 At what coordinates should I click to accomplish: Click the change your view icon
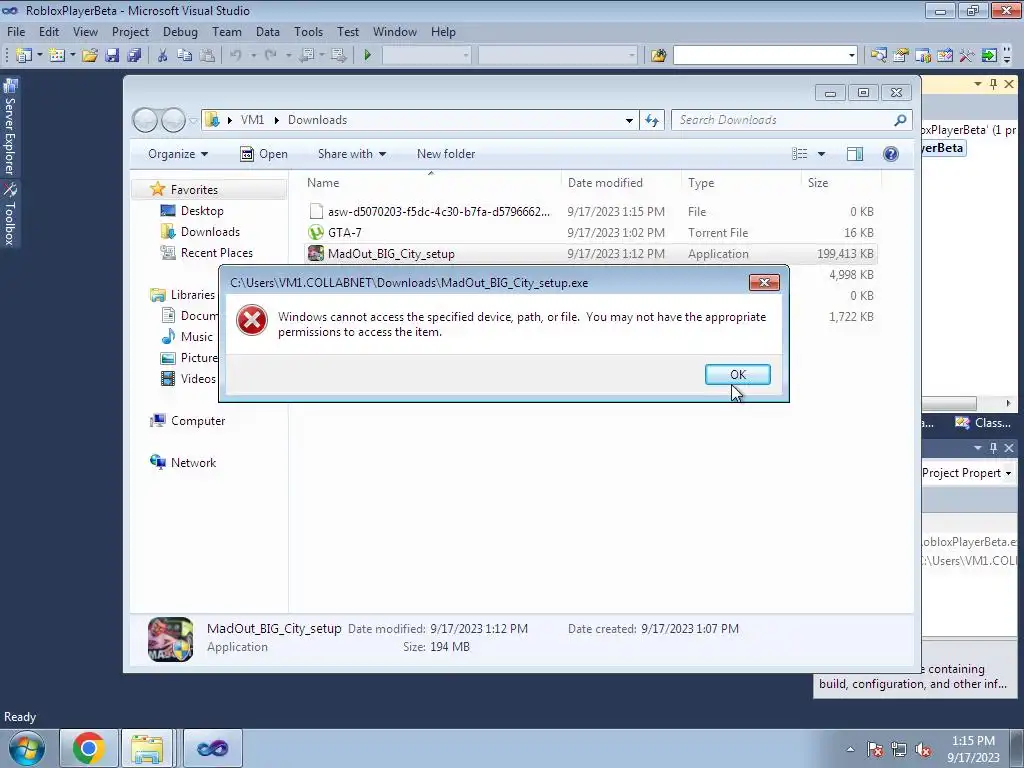[799, 154]
